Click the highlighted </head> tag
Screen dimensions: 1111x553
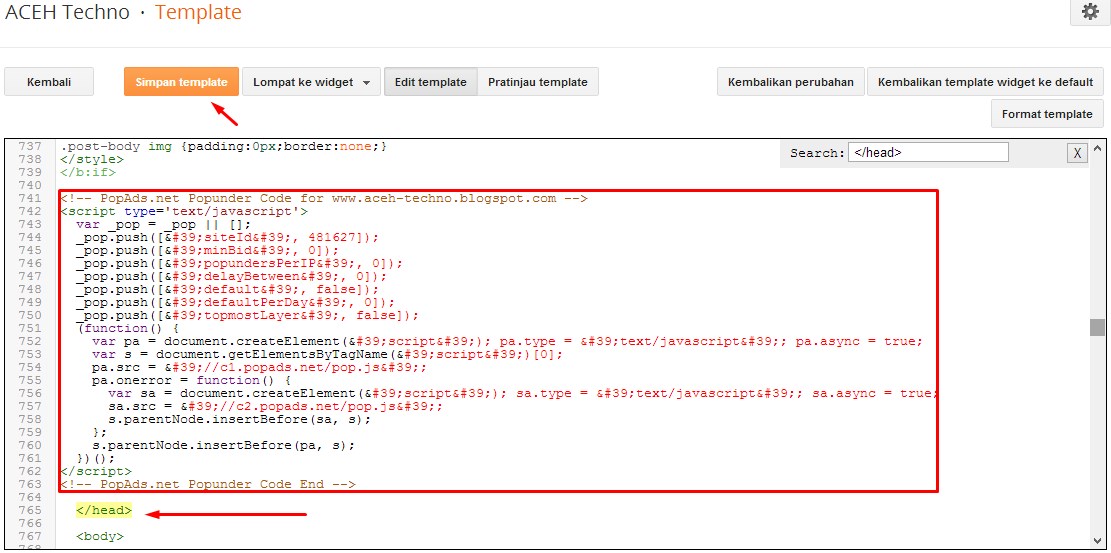104,510
